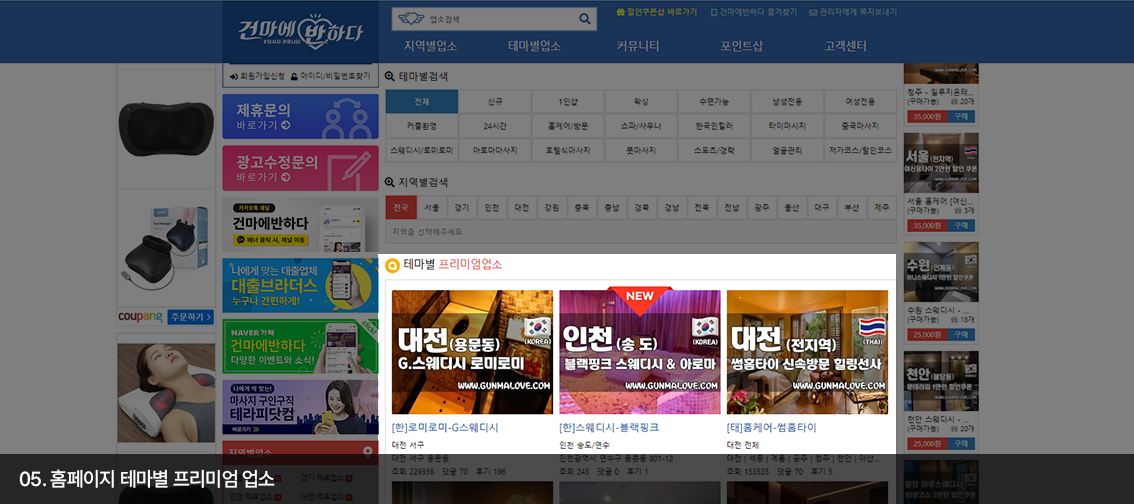Open the [태]홈케어-썸홈타이 listing link
Screen dimensions: 1134x504
(x=772, y=427)
